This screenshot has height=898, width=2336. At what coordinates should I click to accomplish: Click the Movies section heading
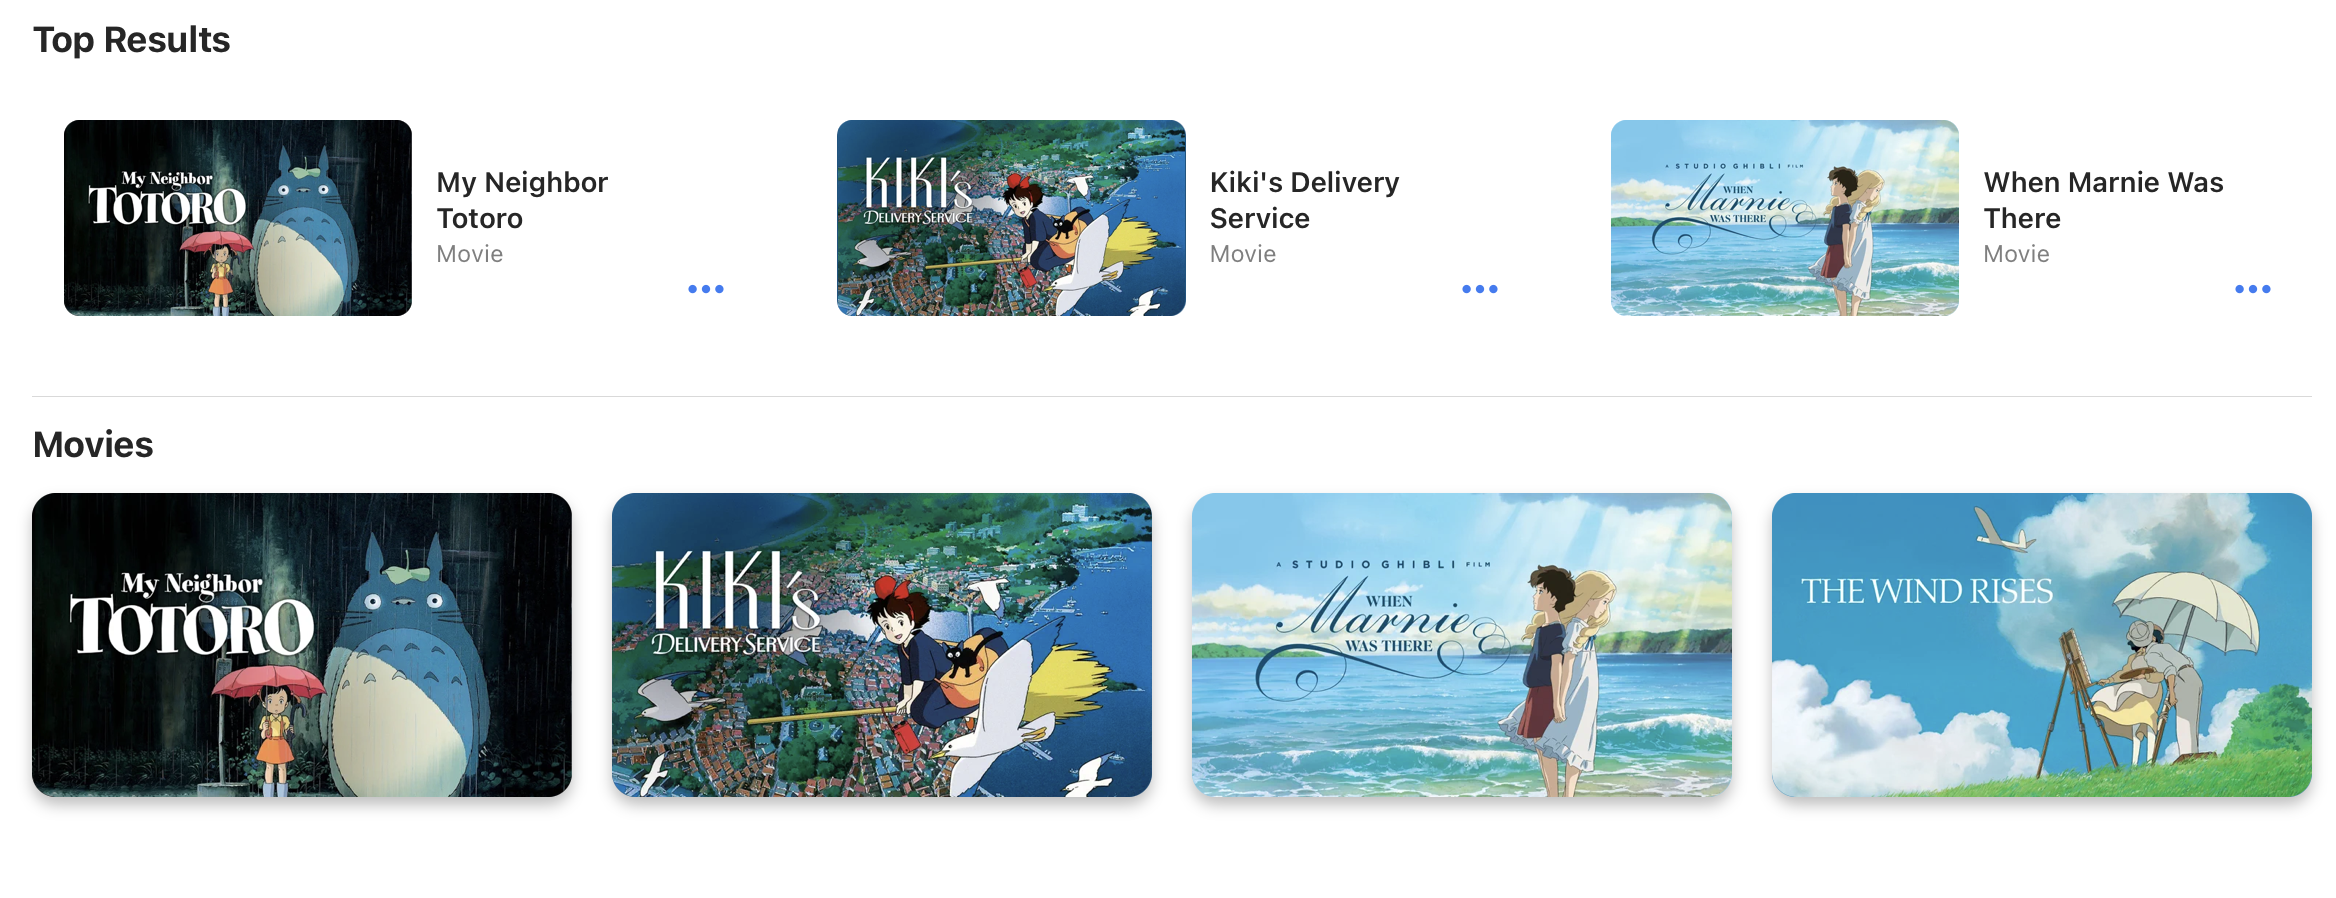click(x=93, y=445)
